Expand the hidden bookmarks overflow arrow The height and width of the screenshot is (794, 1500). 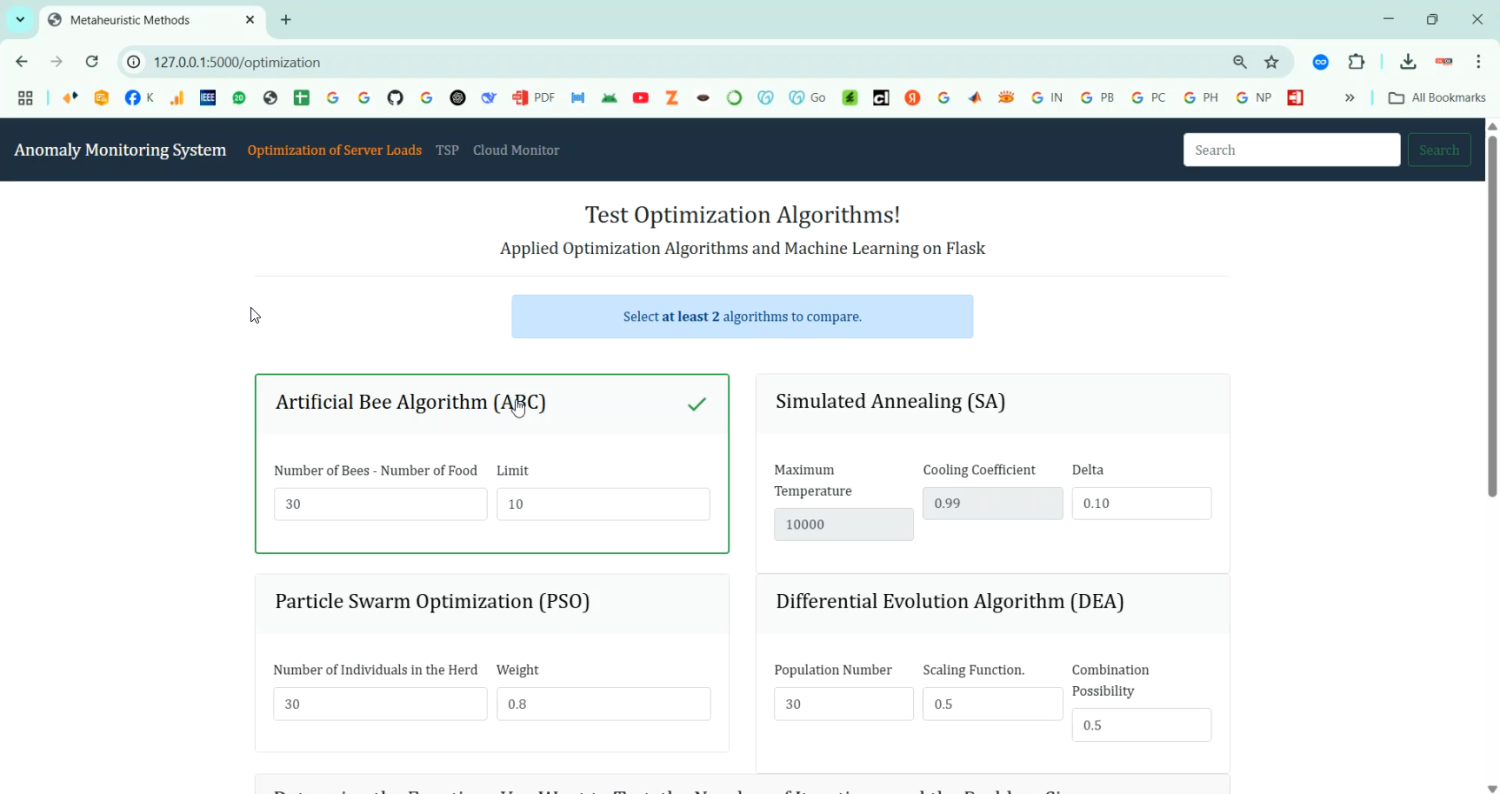(1349, 98)
